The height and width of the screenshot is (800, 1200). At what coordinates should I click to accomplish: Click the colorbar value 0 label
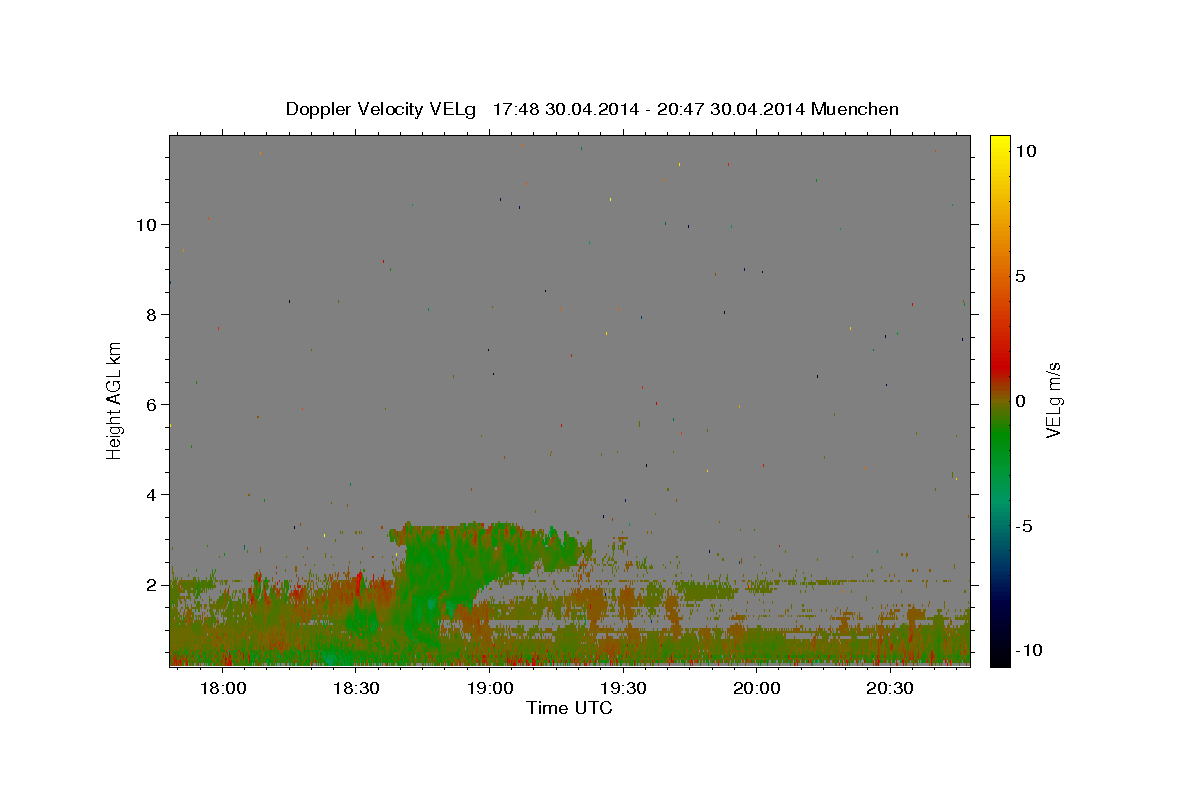1020,401
